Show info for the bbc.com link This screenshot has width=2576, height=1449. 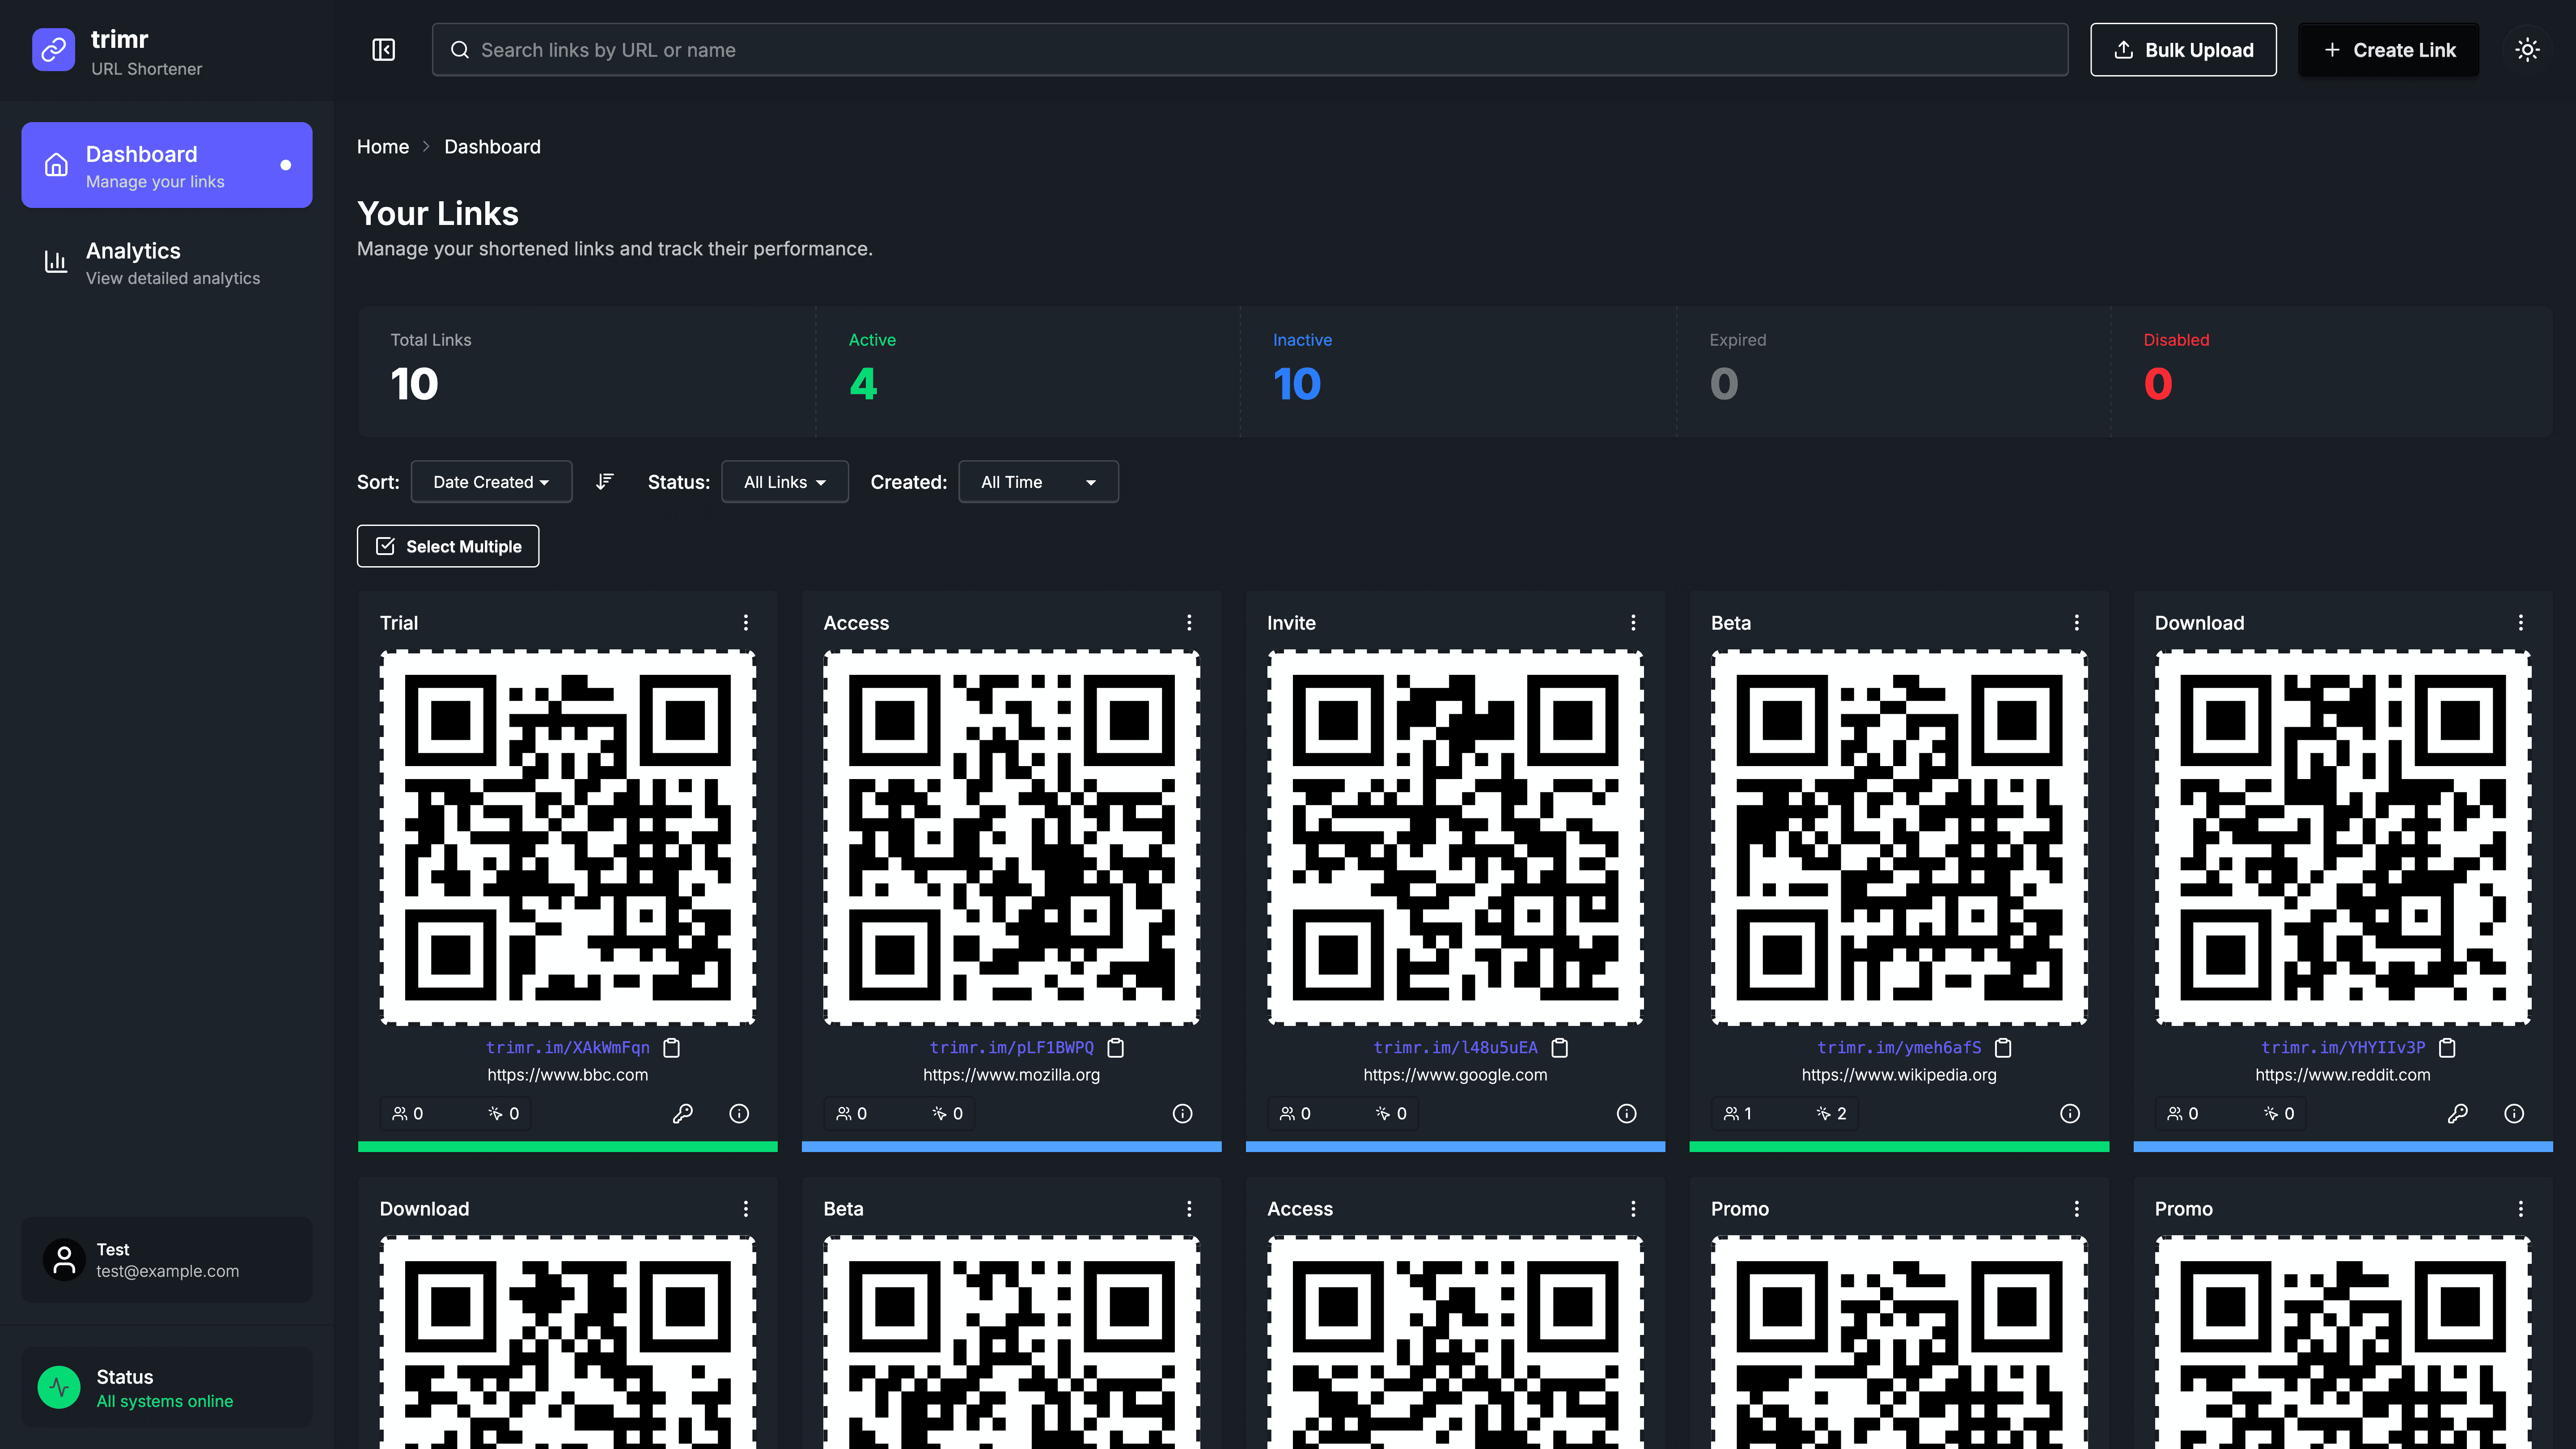739,1114
